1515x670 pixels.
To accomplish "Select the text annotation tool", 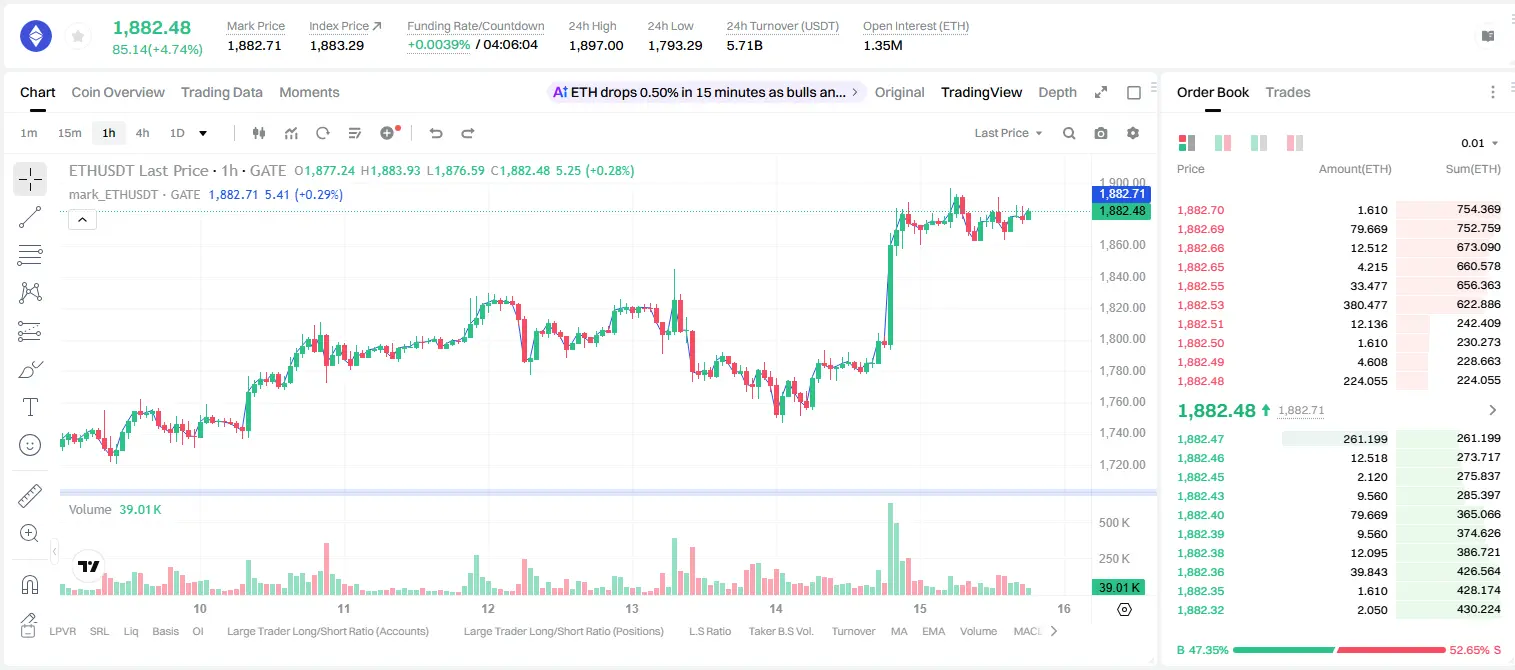I will pos(30,407).
